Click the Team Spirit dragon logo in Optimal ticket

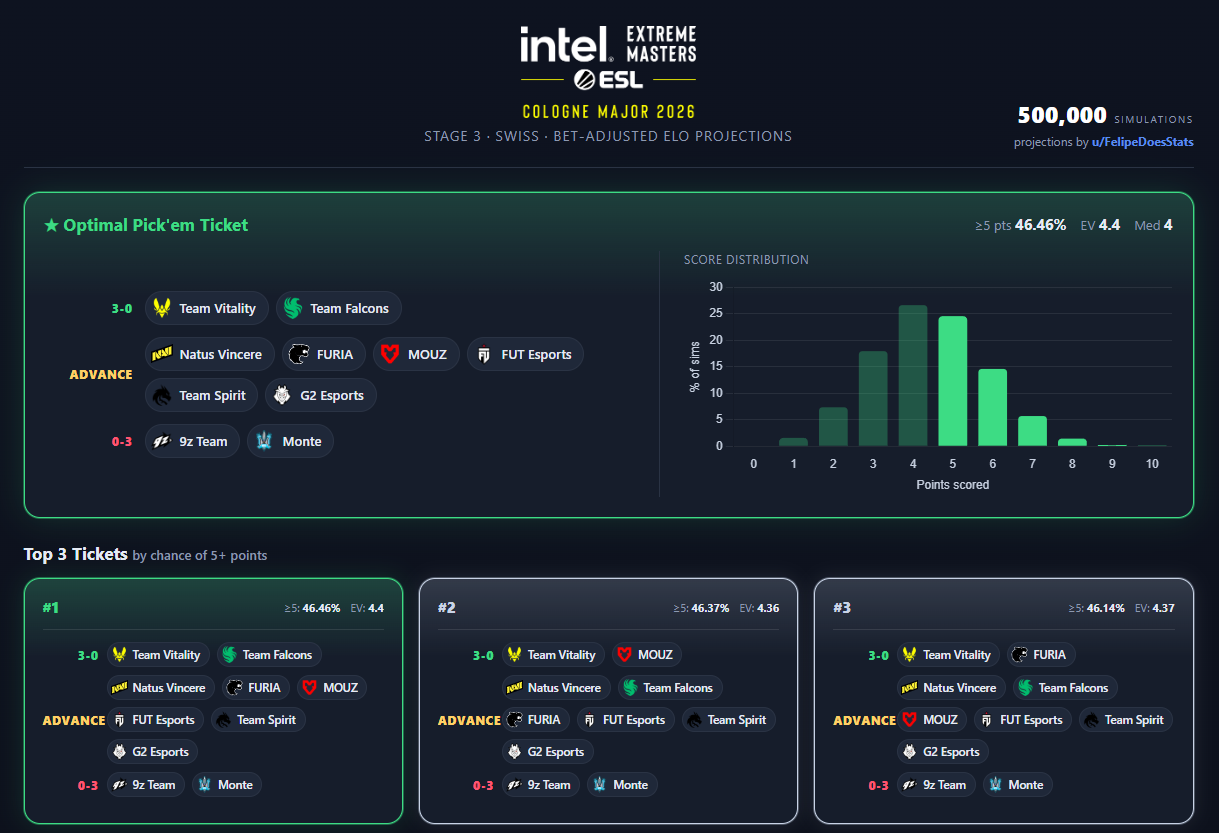(163, 395)
